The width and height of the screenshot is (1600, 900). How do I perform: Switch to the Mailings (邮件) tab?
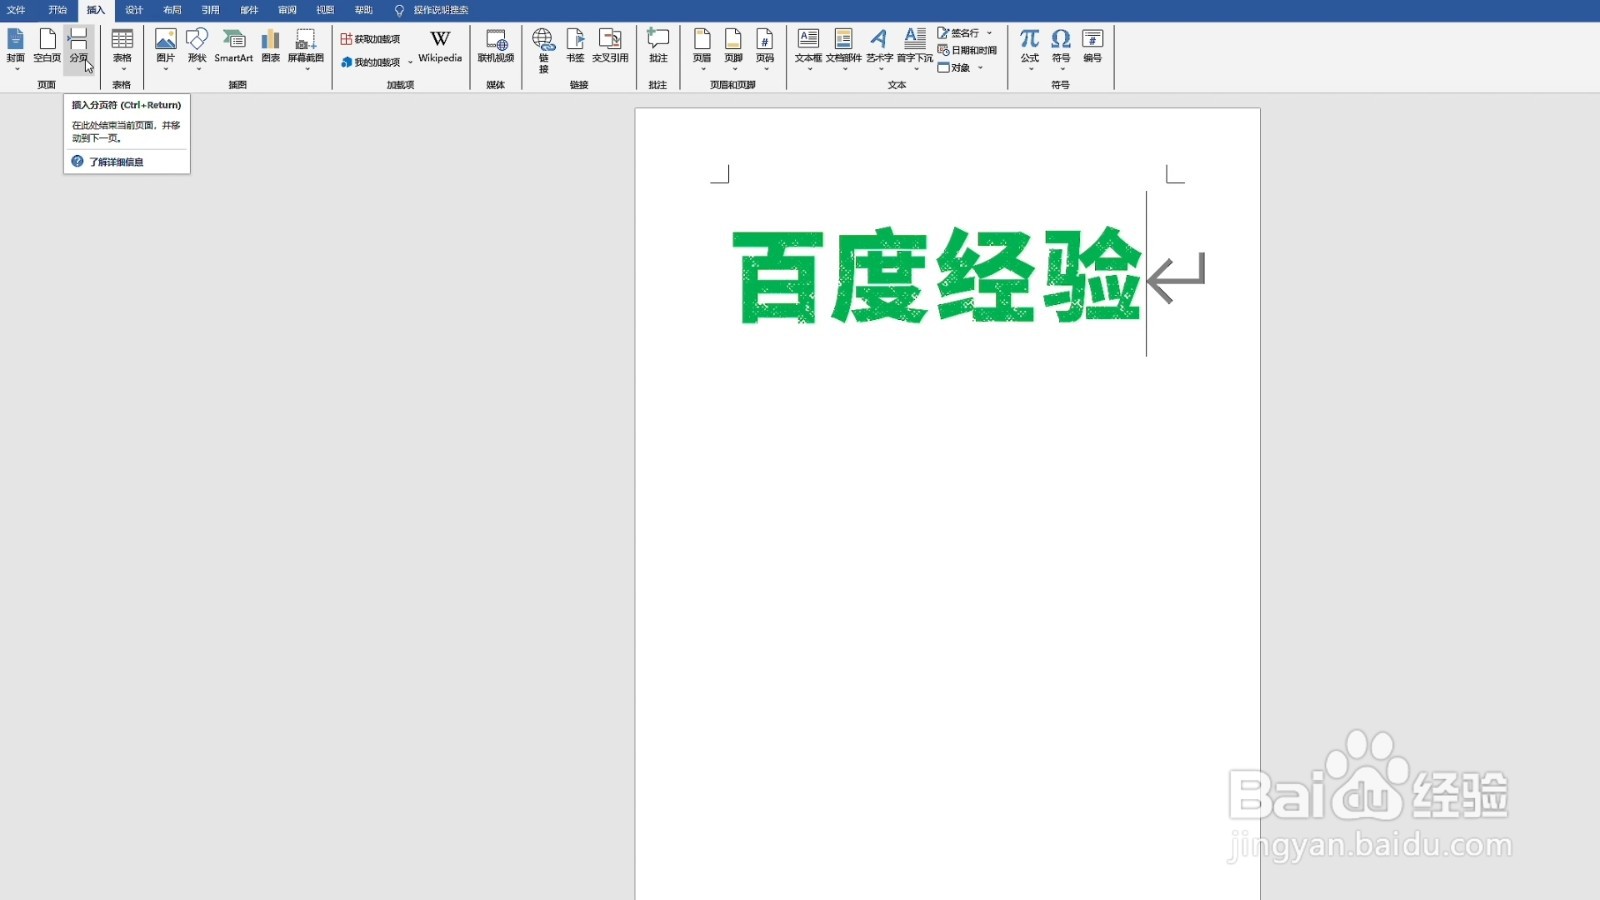[249, 10]
